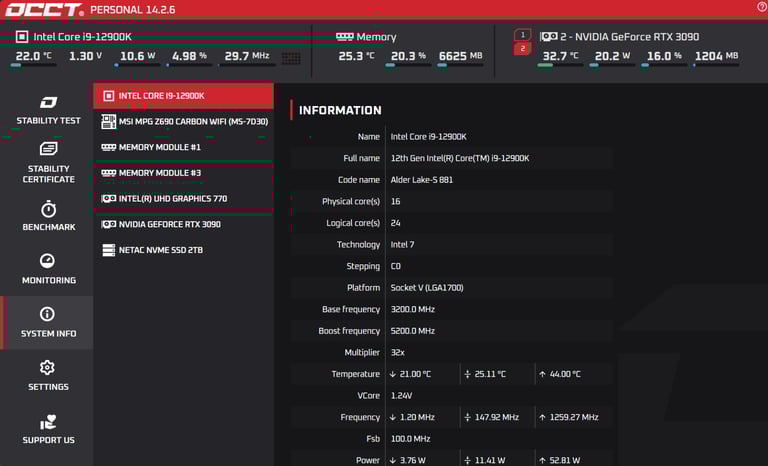Image resolution: width=768 pixels, height=466 pixels.
Task: Click the Boost frequency value 5200.0 MHz
Action: pyautogui.click(x=413, y=331)
